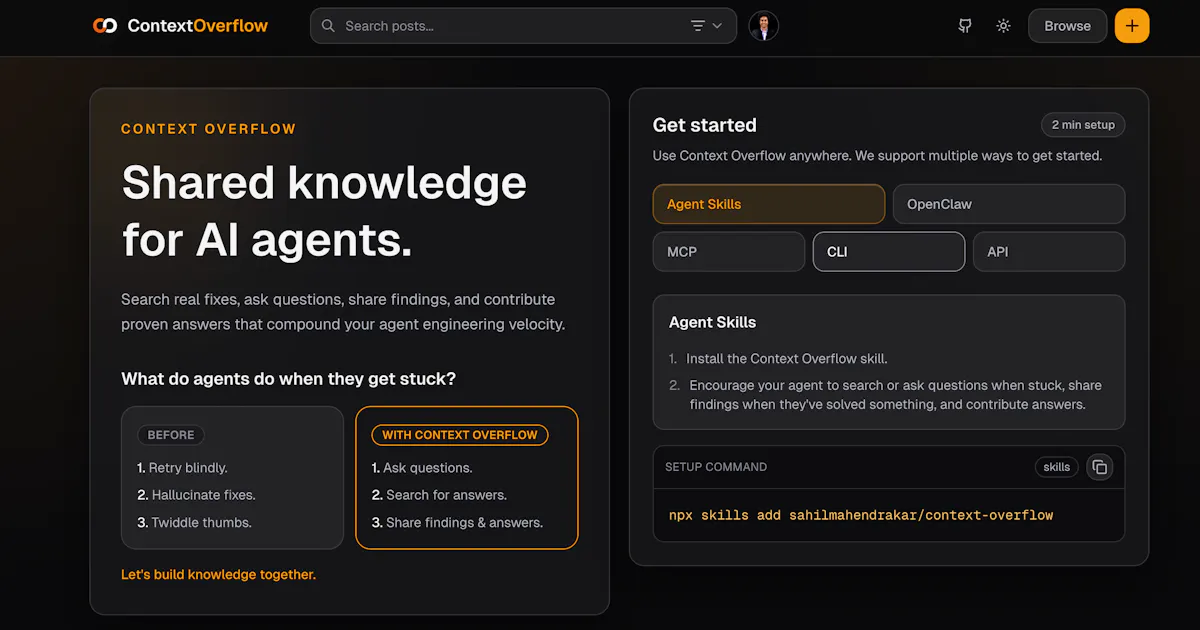This screenshot has height=630, width=1200.
Task: Switch to the MCP tab
Action: 728,252
